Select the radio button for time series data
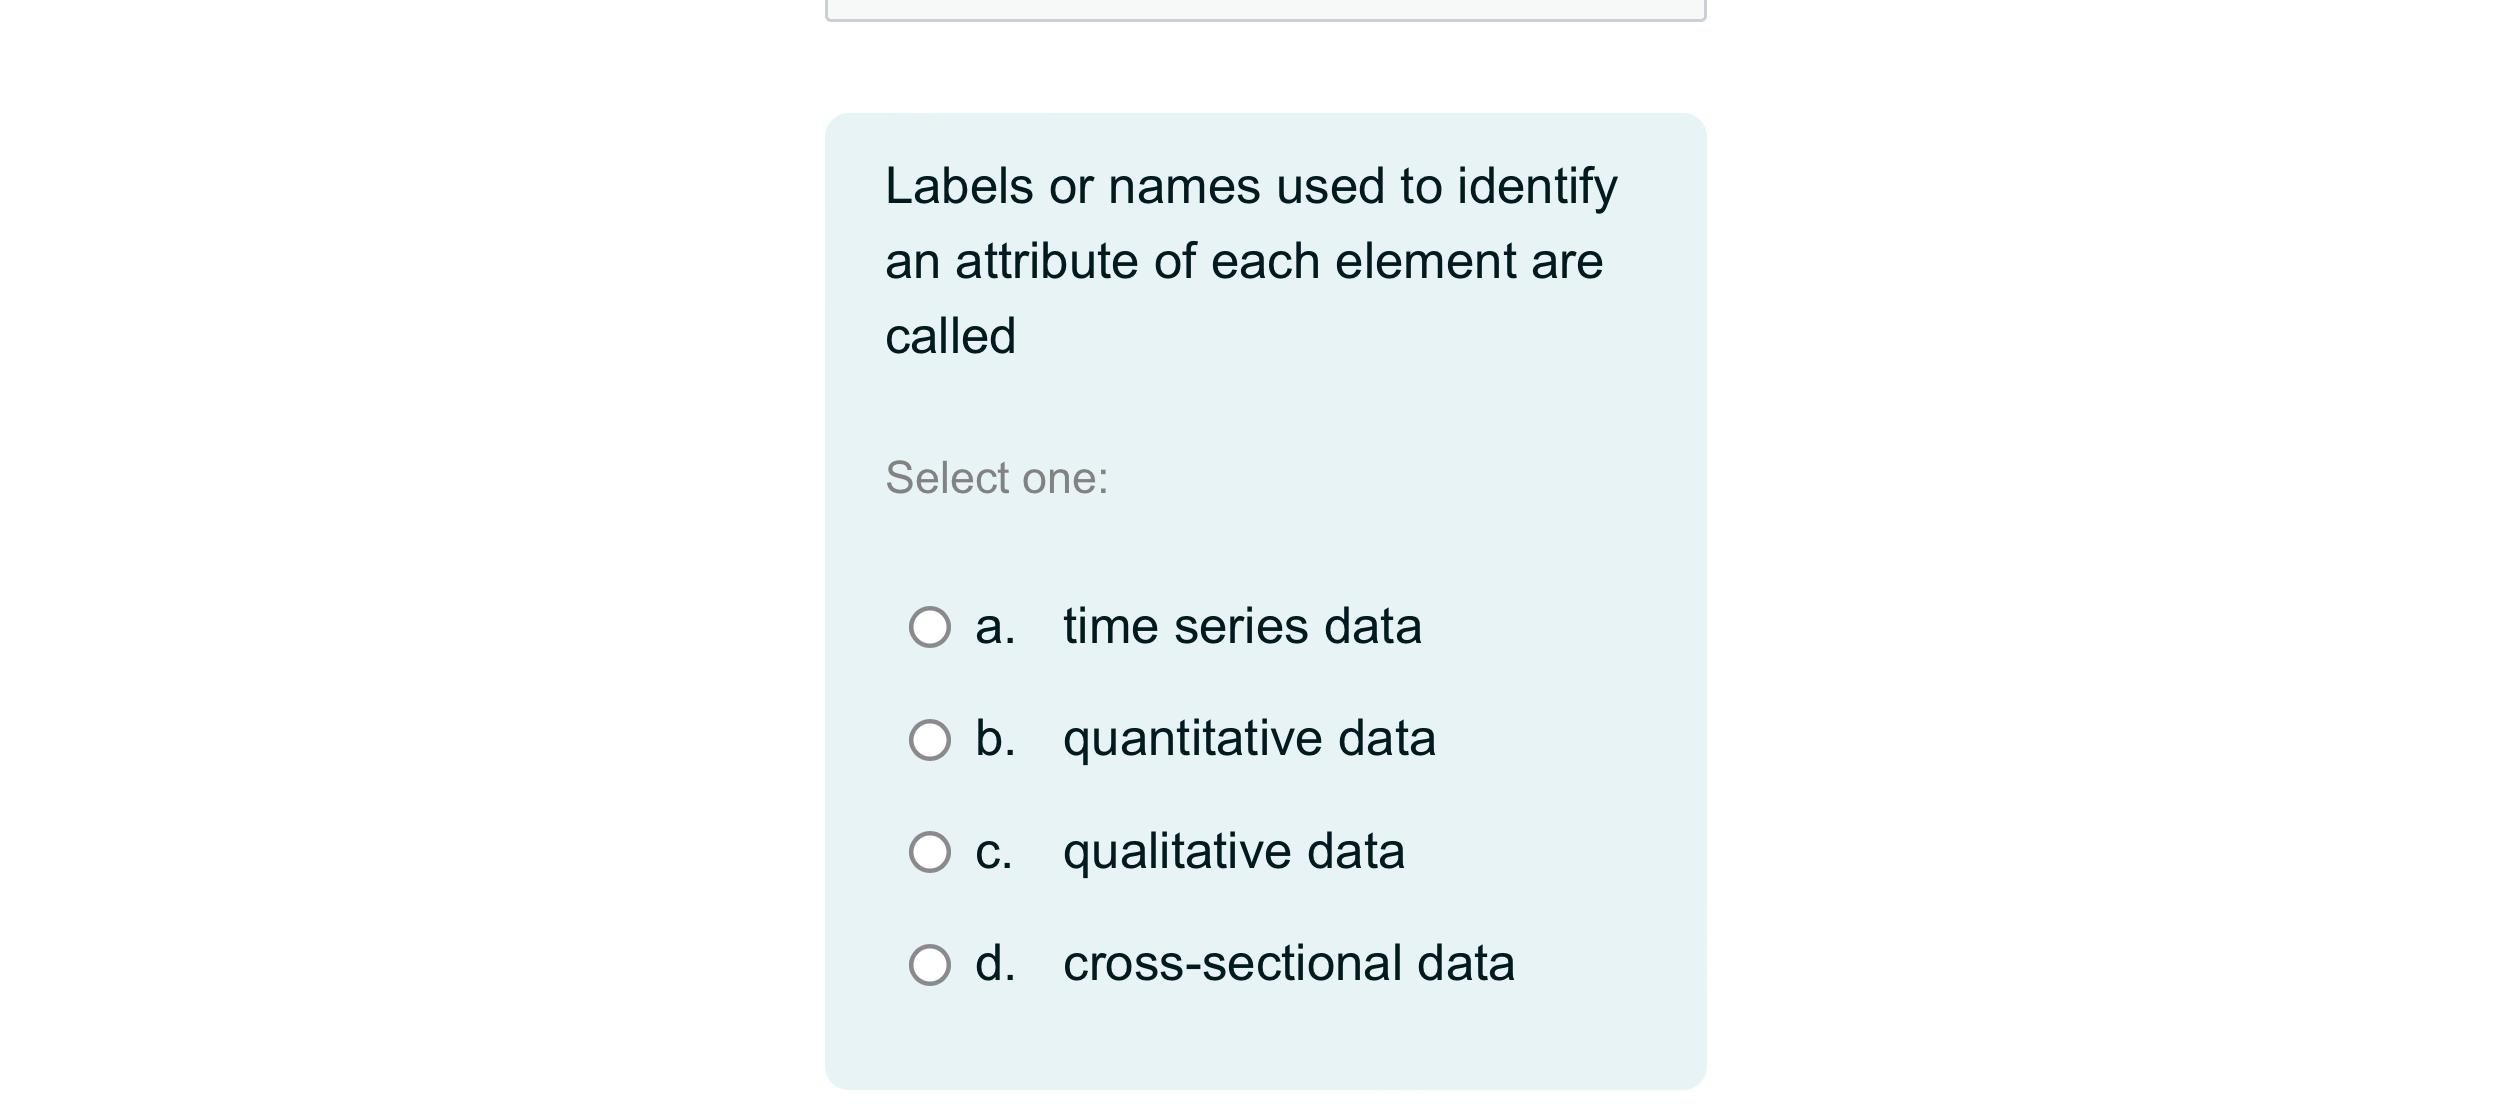This screenshot has height=1111, width=2499. pyautogui.click(x=929, y=627)
